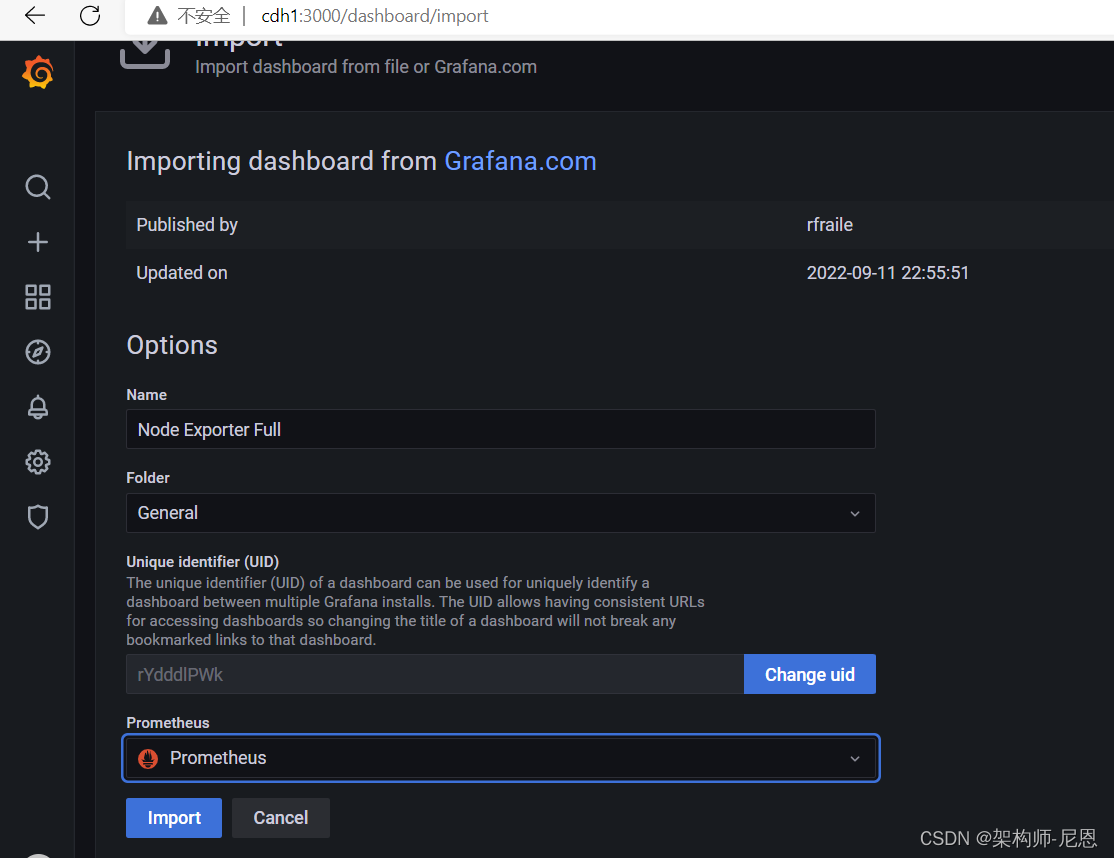Click the import dashboard page header icon
Viewport: 1114px width, 858px height.
click(145, 53)
